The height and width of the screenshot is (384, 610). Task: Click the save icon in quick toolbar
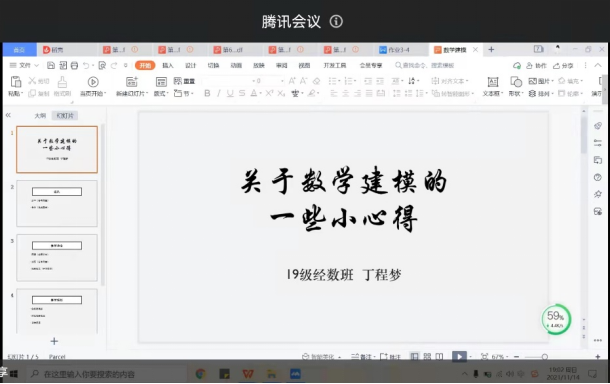click(51, 65)
